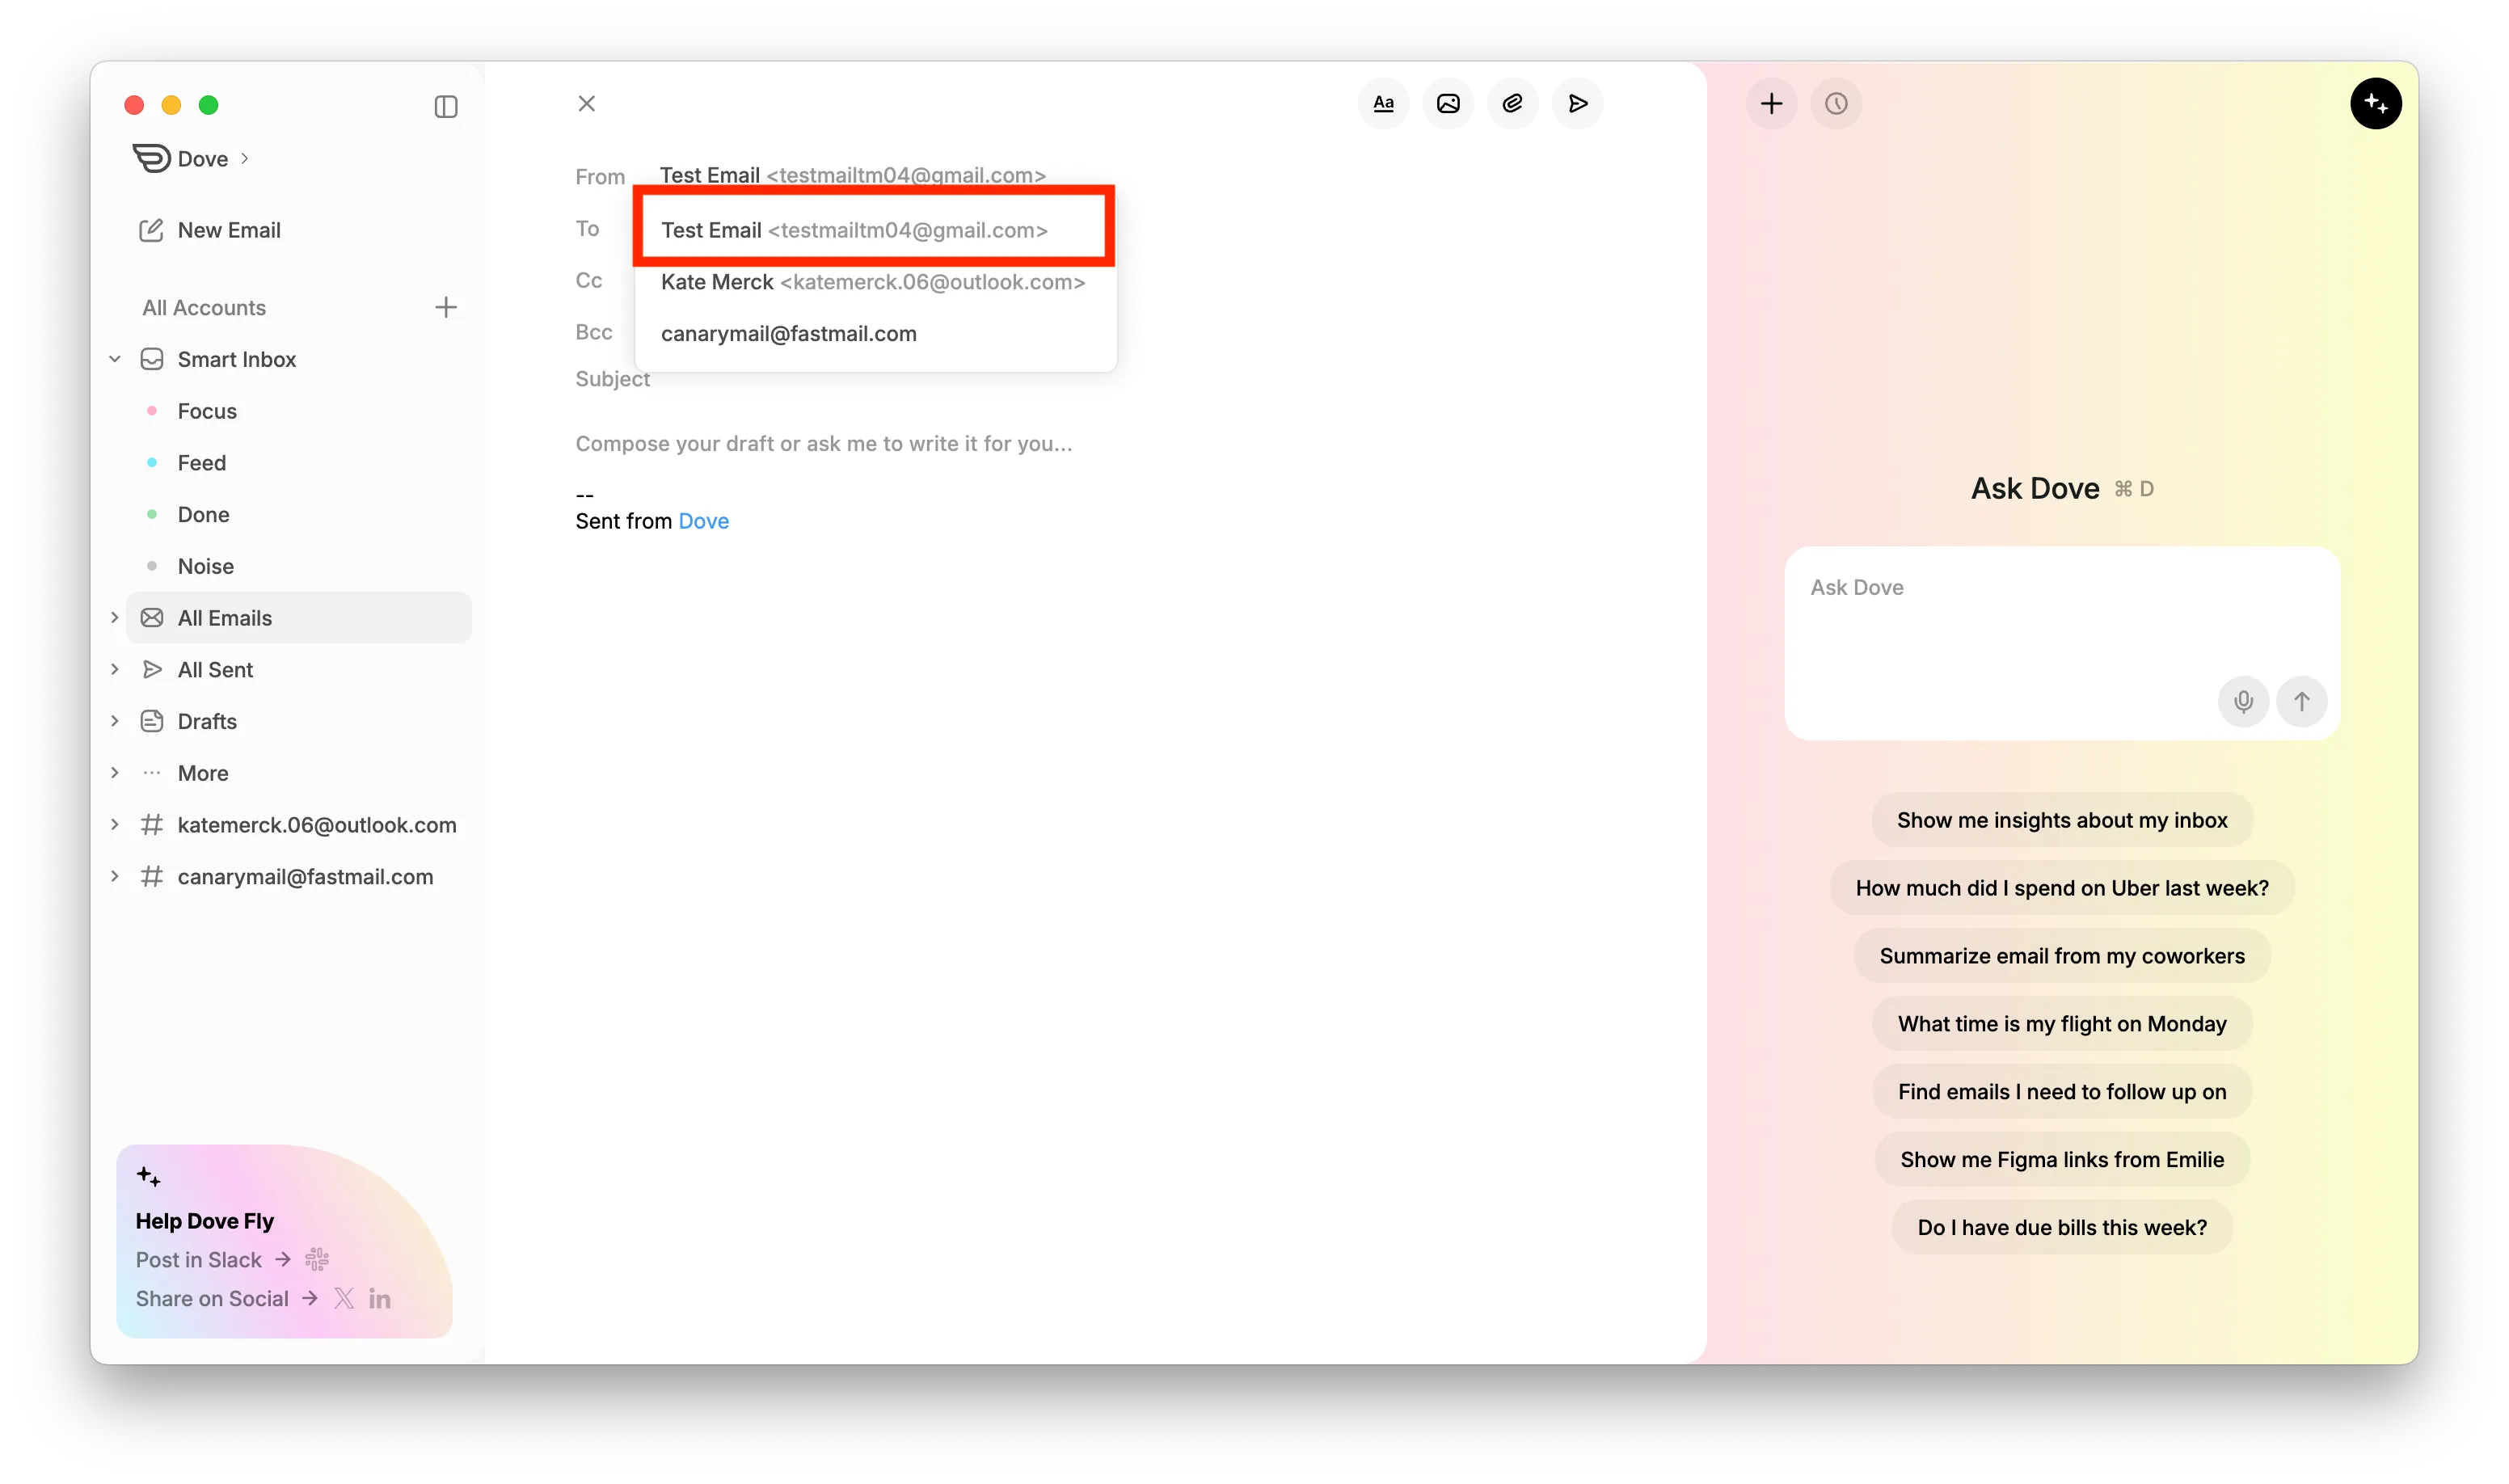This screenshot has height=1484, width=2509.
Task: Click the black sparkle AI button
Action: [2375, 104]
